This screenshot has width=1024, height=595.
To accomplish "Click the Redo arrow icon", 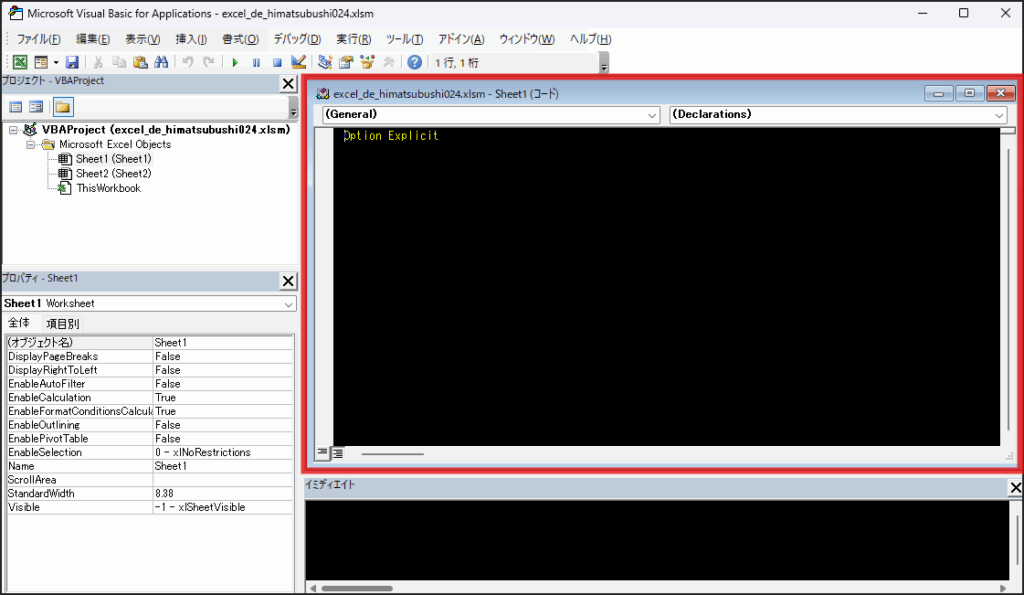I will 208,62.
